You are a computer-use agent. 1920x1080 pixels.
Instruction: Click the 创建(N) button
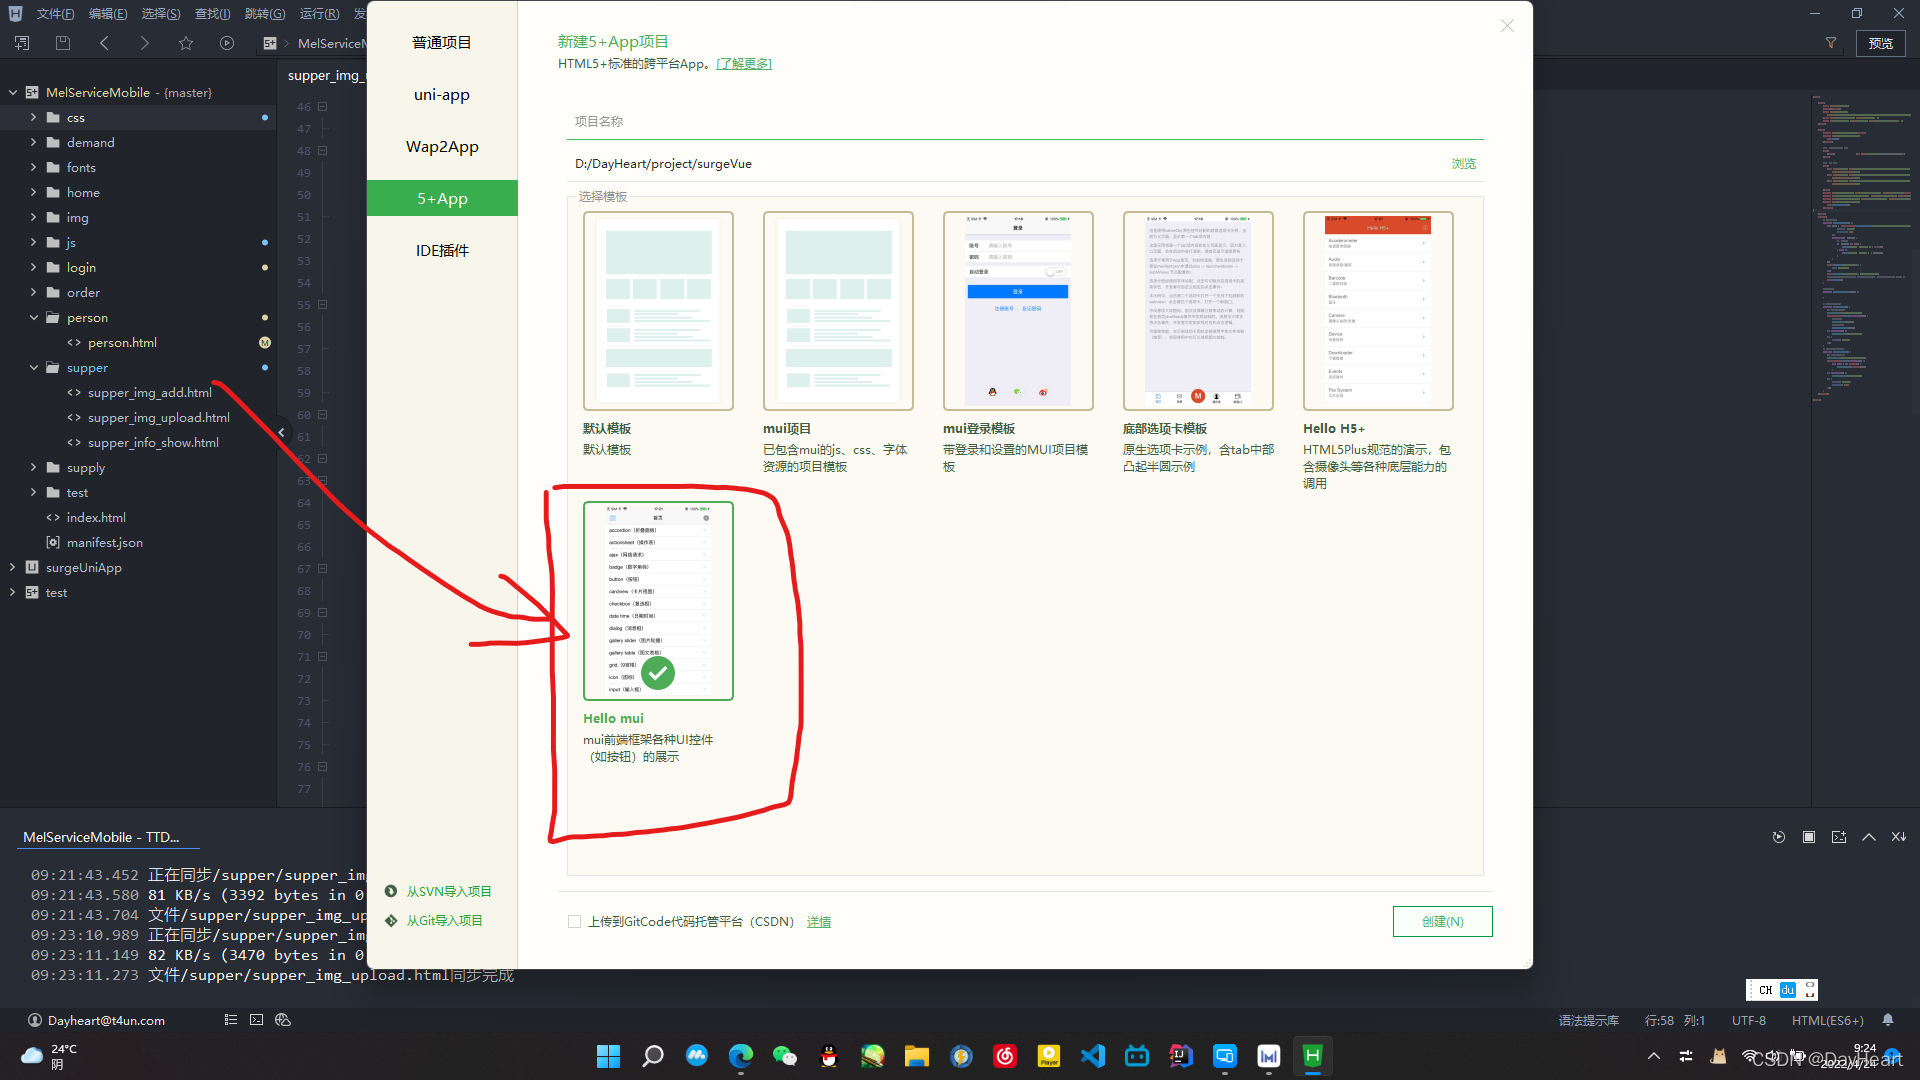[x=1442, y=921]
